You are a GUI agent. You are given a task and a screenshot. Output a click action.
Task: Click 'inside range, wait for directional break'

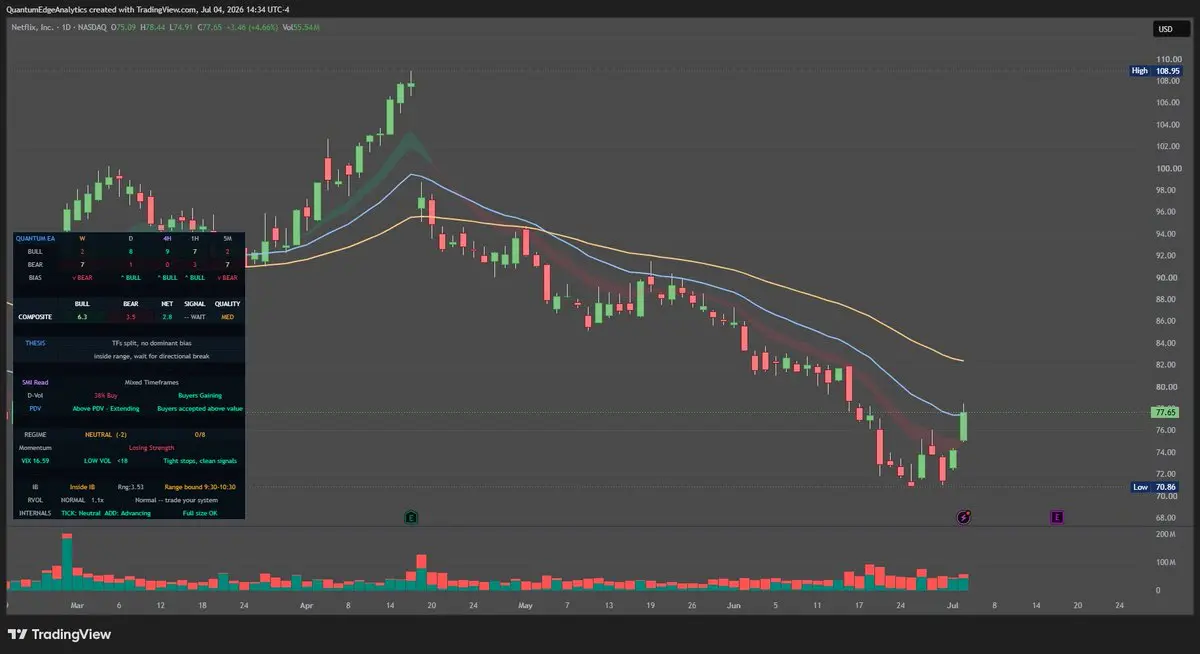pyautogui.click(x=151, y=356)
